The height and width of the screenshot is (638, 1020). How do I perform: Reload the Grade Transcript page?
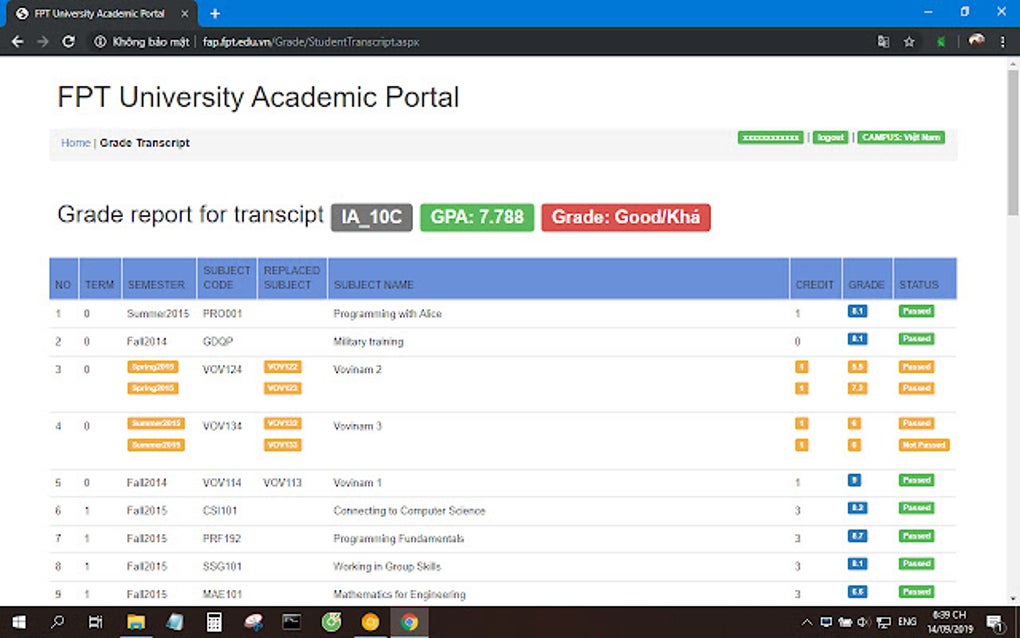[68, 41]
